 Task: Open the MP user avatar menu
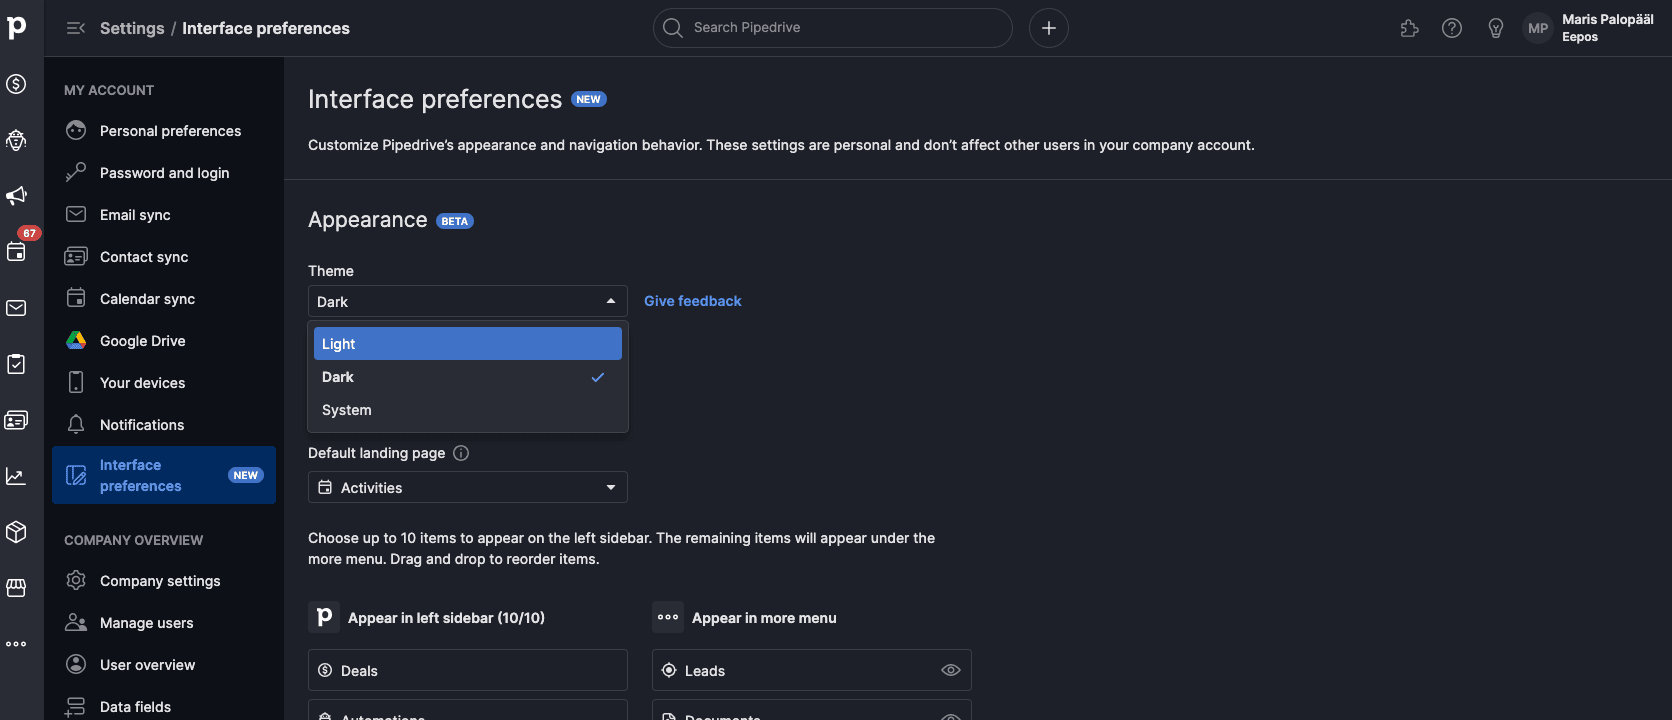tap(1538, 28)
